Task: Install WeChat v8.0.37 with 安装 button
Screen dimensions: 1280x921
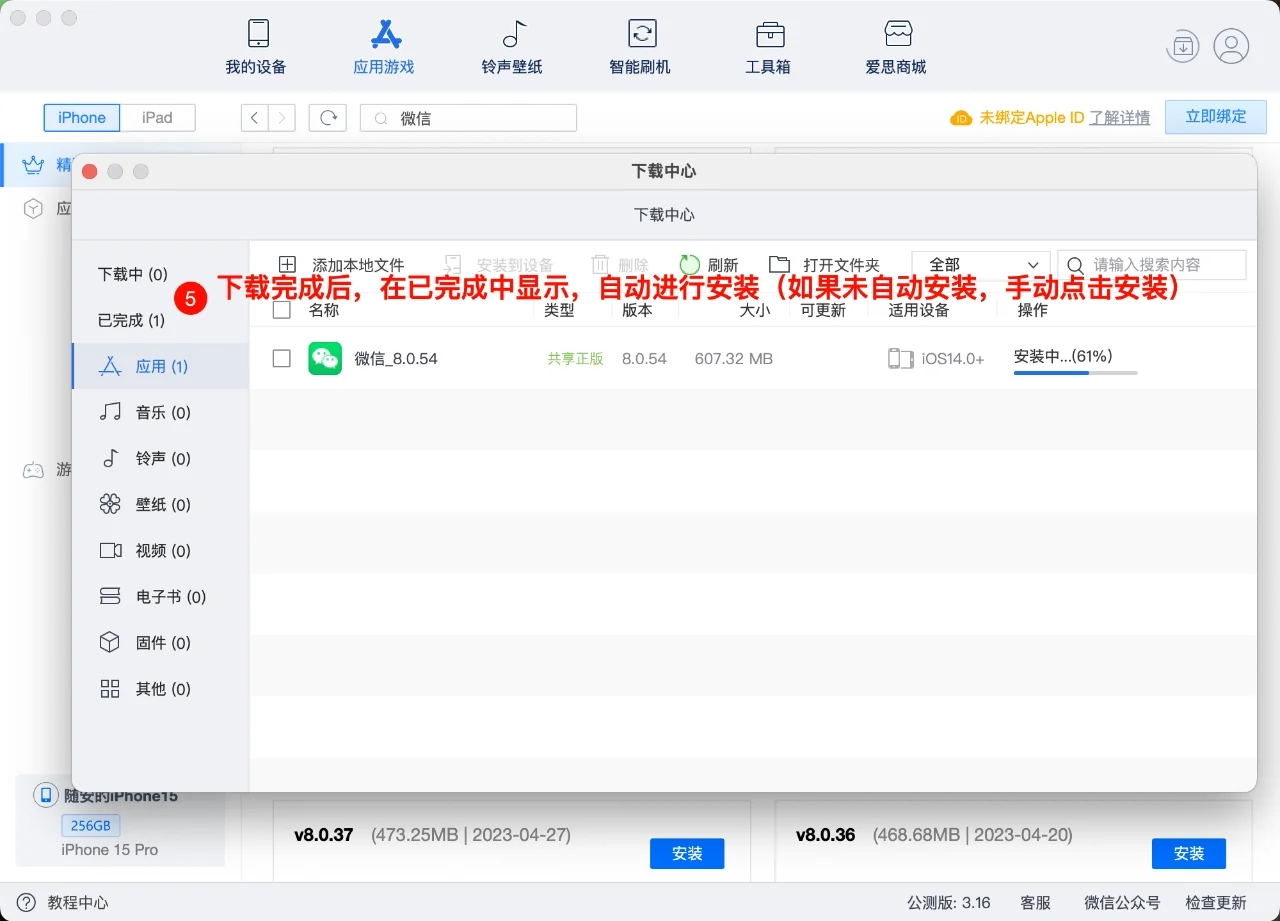Action: coord(687,853)
